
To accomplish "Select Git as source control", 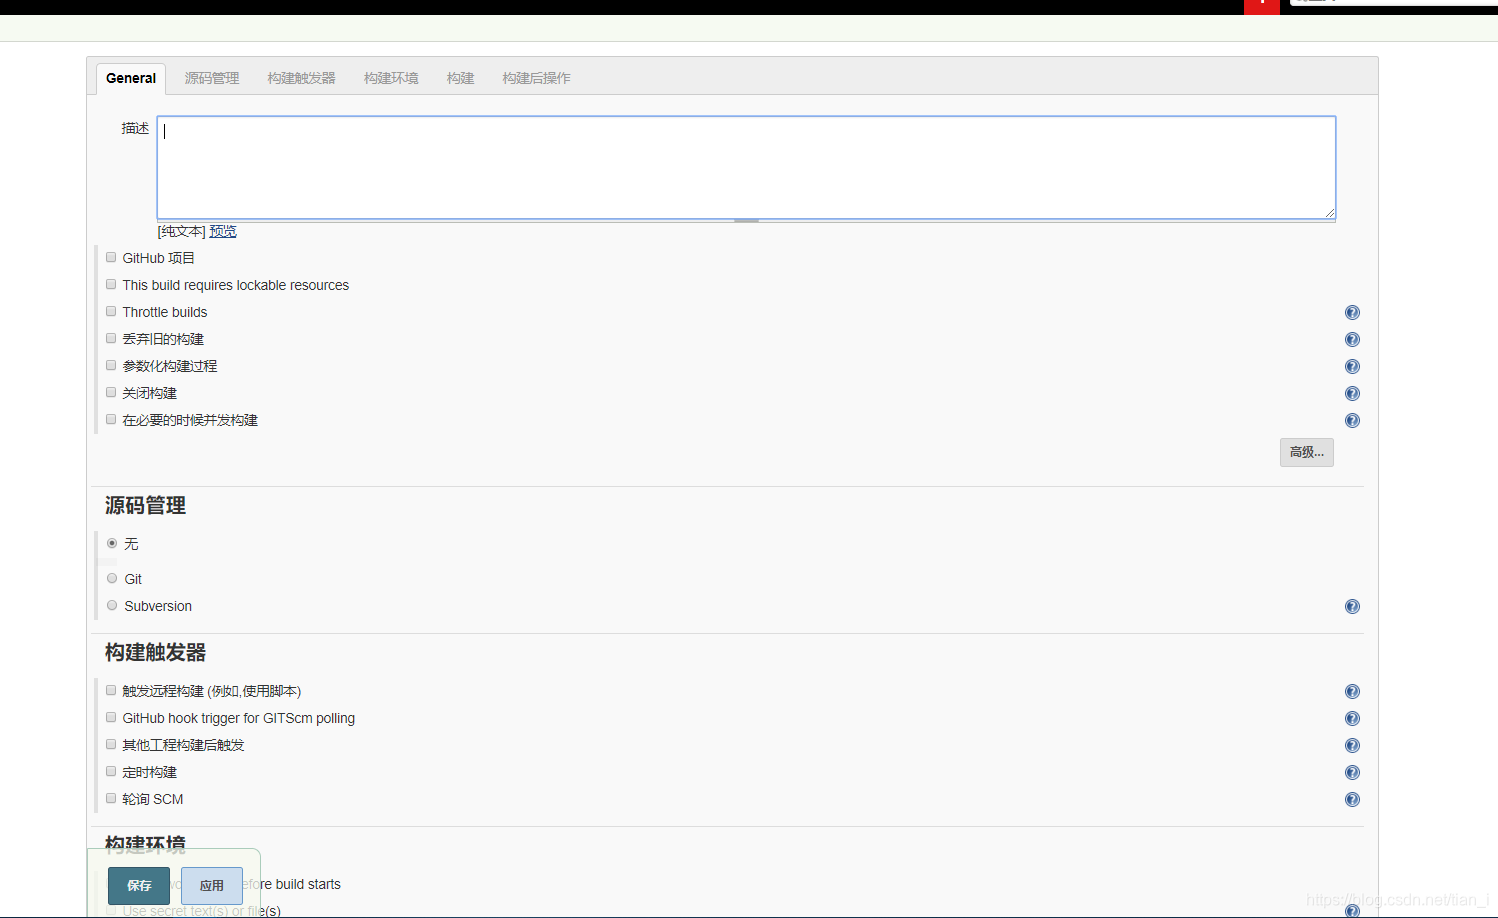I will click(x=112, y=578).
